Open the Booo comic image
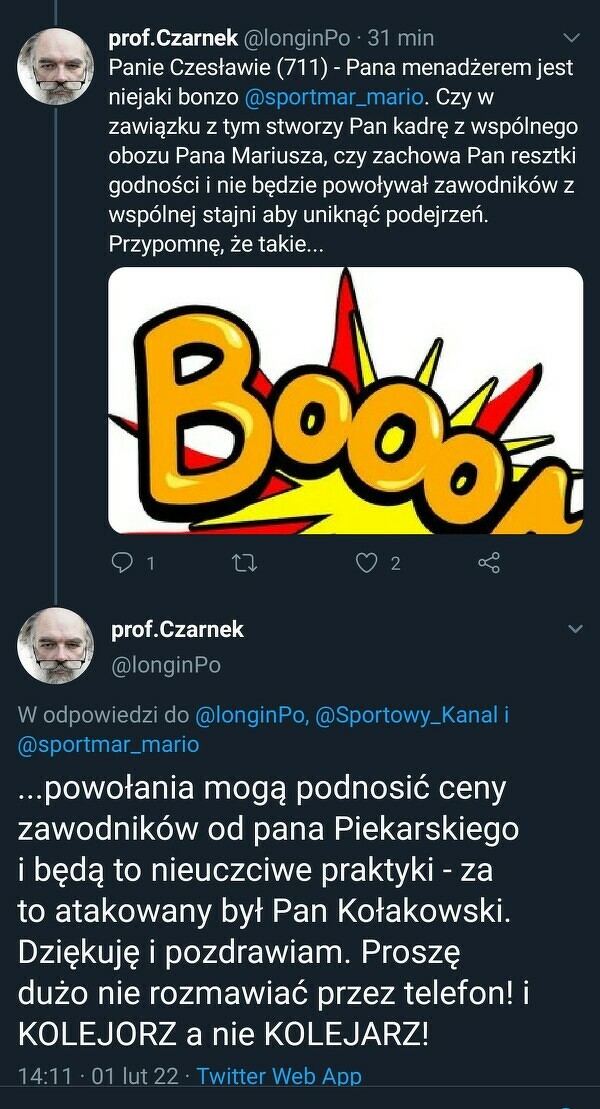Image resolution: width=600 pixels, height=1109 pixels. (345, 400)
